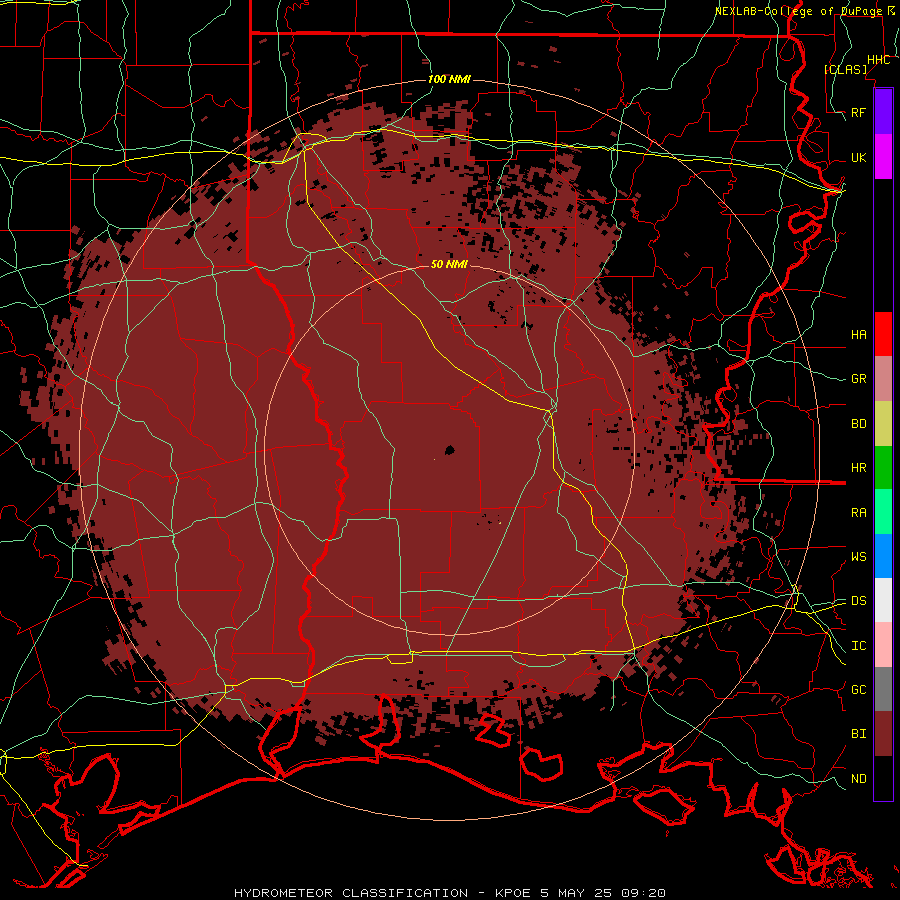Click the mint RA legend swatch
This screenshot has height=900, width=900.
[883, 512]
